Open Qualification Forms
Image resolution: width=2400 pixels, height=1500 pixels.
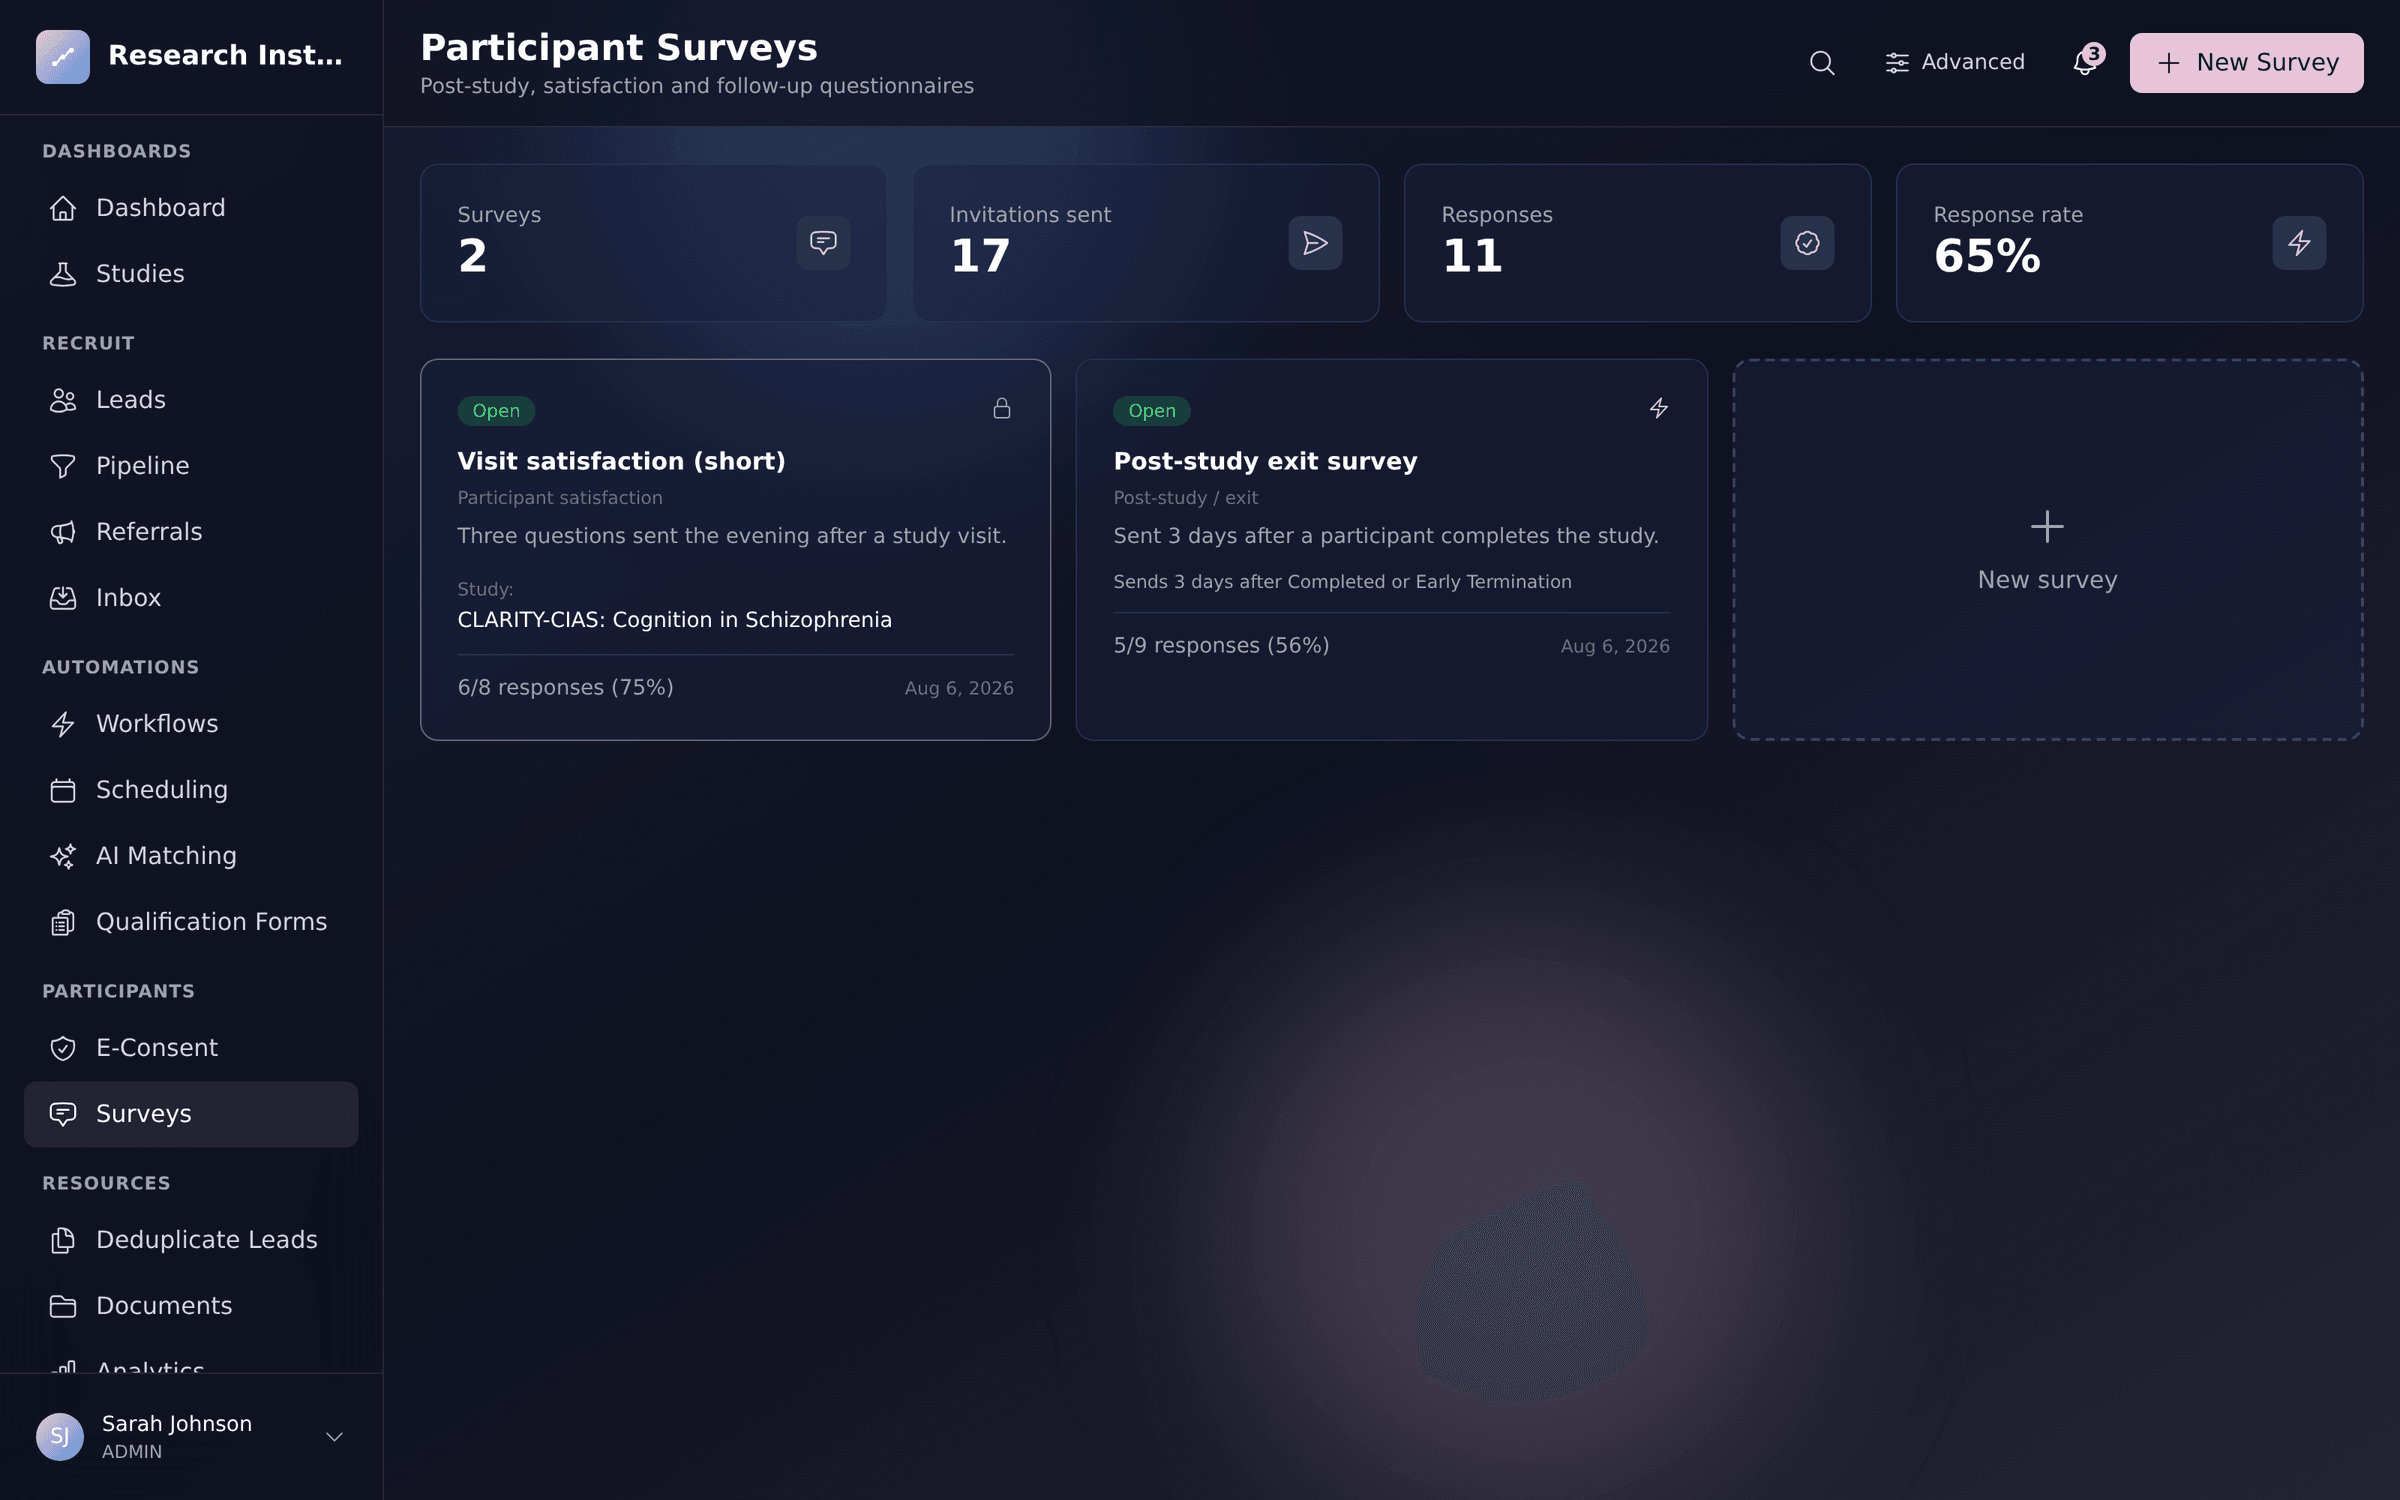pyautogui.click(x=191, y=922)
